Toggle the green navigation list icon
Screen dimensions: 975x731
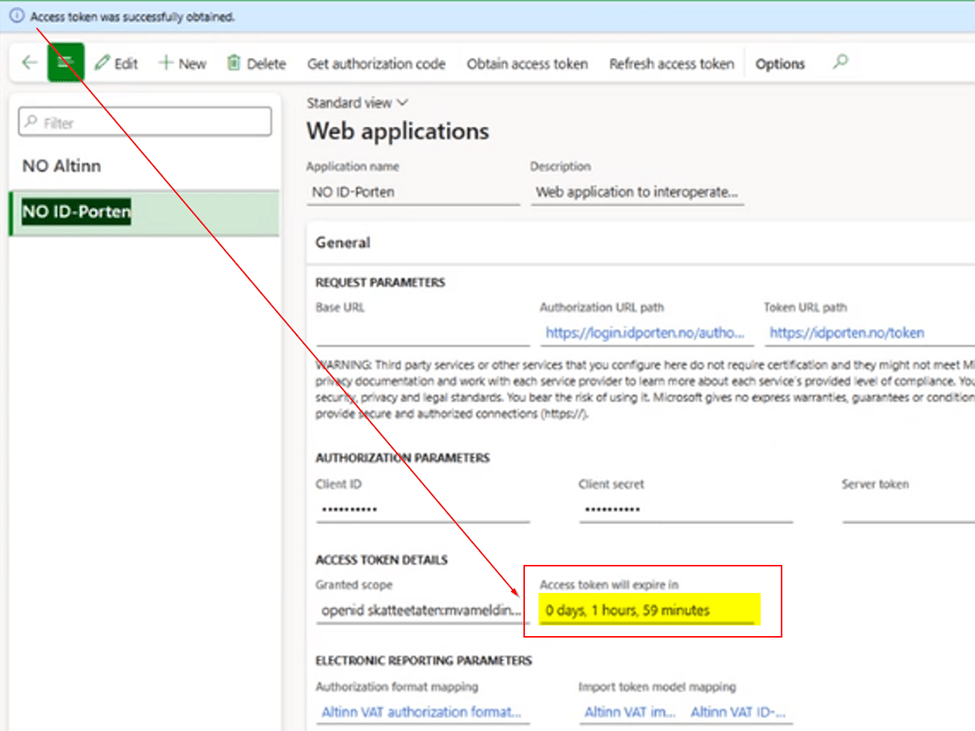66,63
